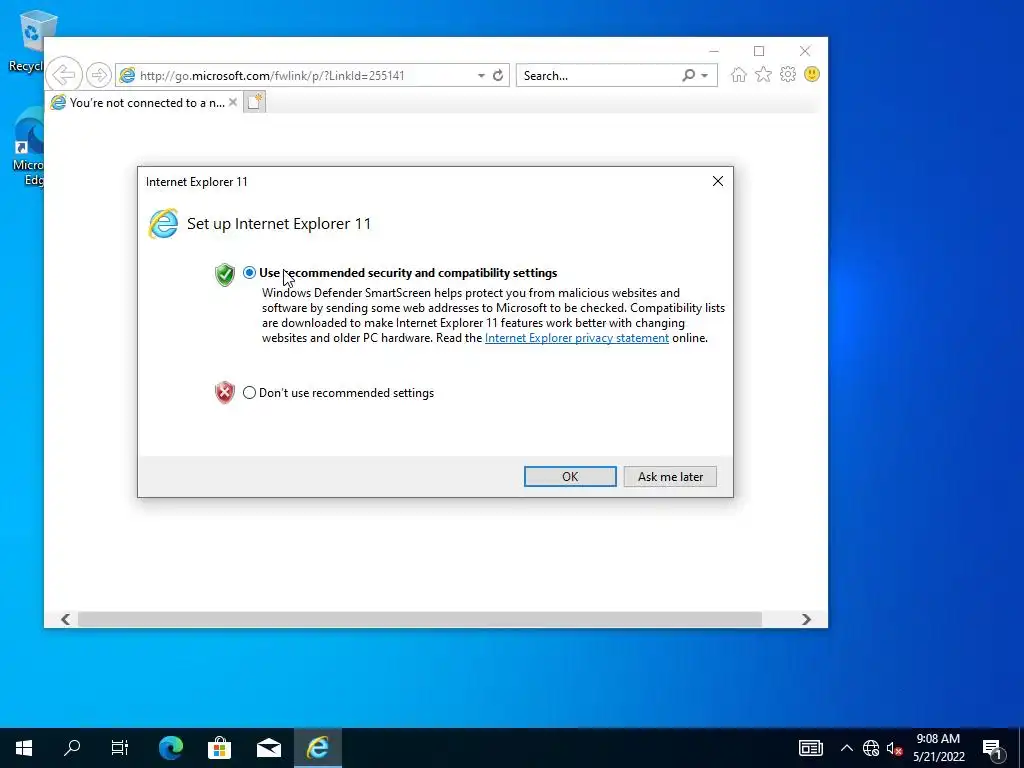Open Microsoft Store from the taskbar

(x=219, y=748)
